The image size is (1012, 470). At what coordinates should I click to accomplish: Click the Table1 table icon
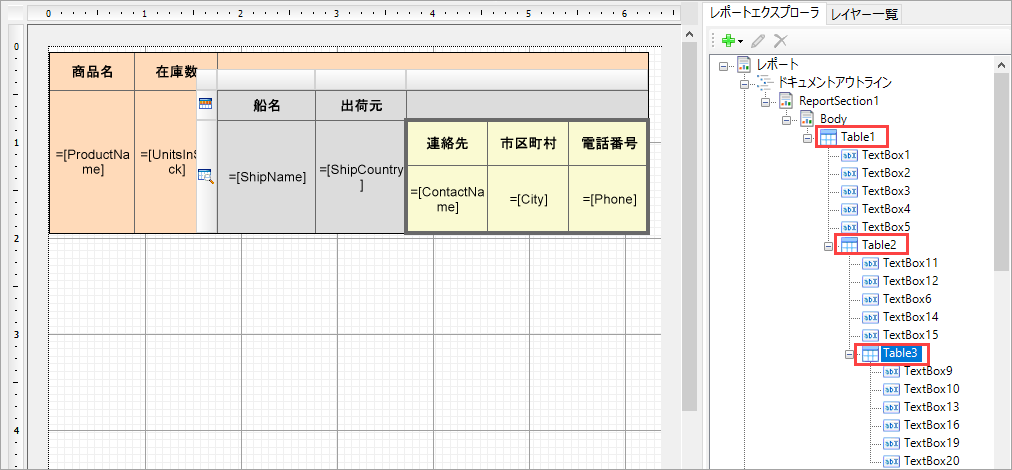(828, 137)
